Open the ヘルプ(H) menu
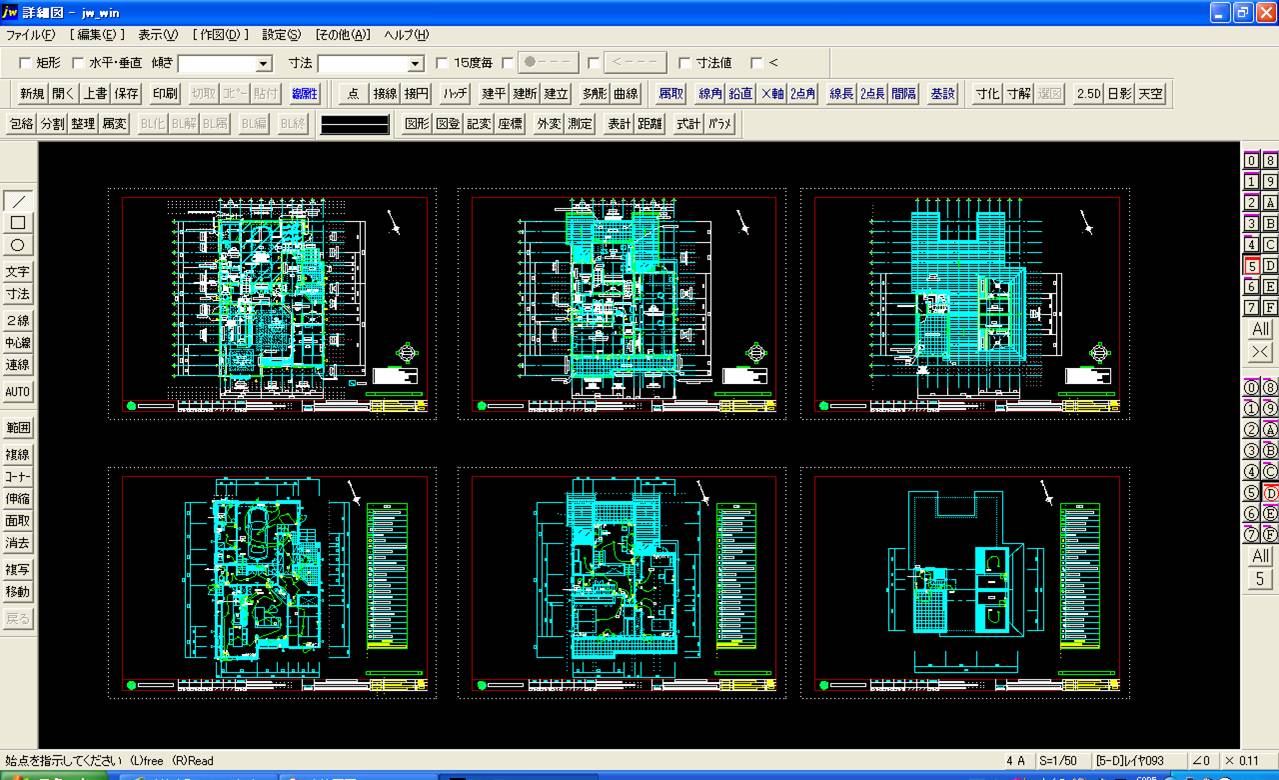 [x=407, y=35]
